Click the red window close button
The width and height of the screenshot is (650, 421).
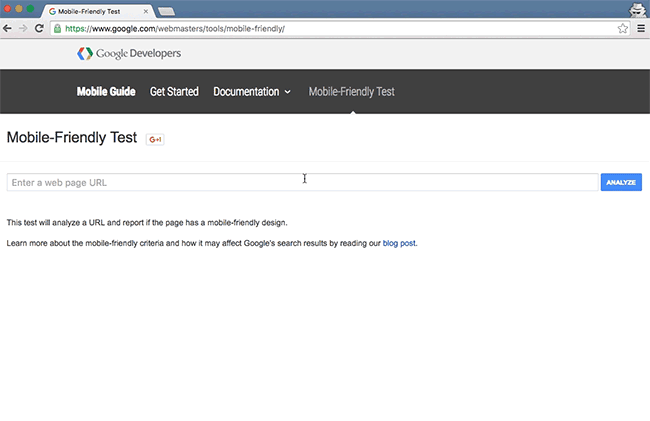7,9
